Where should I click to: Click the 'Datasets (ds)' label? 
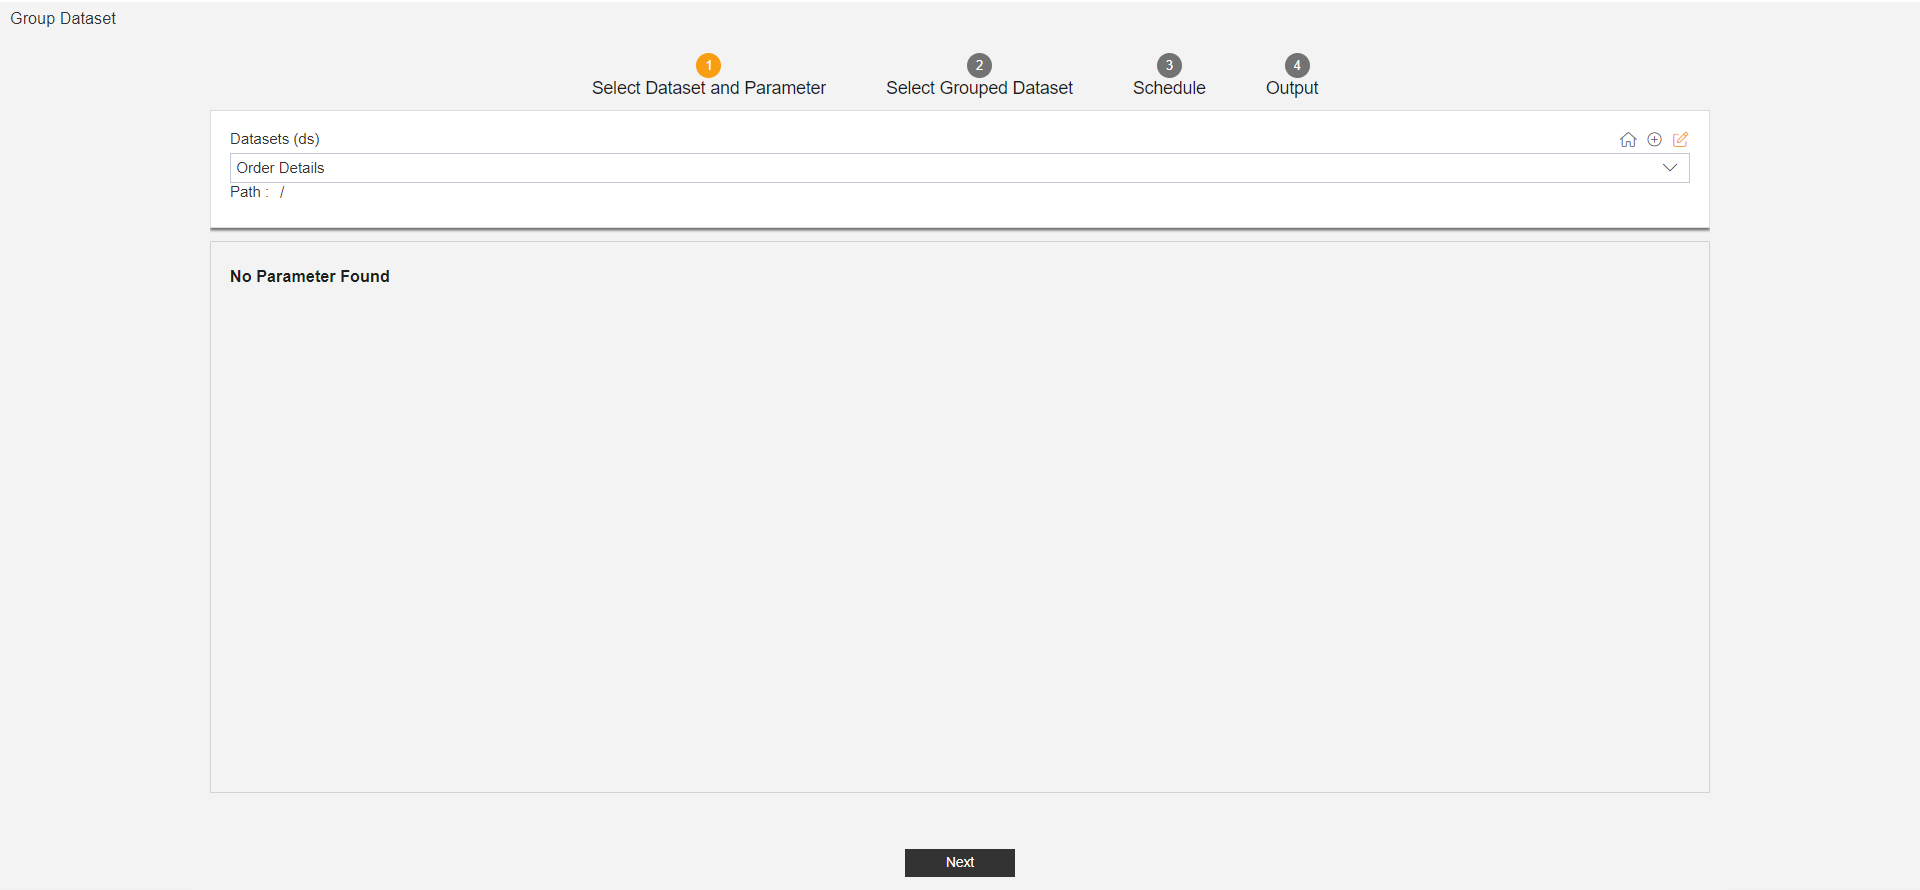[275, 139]
